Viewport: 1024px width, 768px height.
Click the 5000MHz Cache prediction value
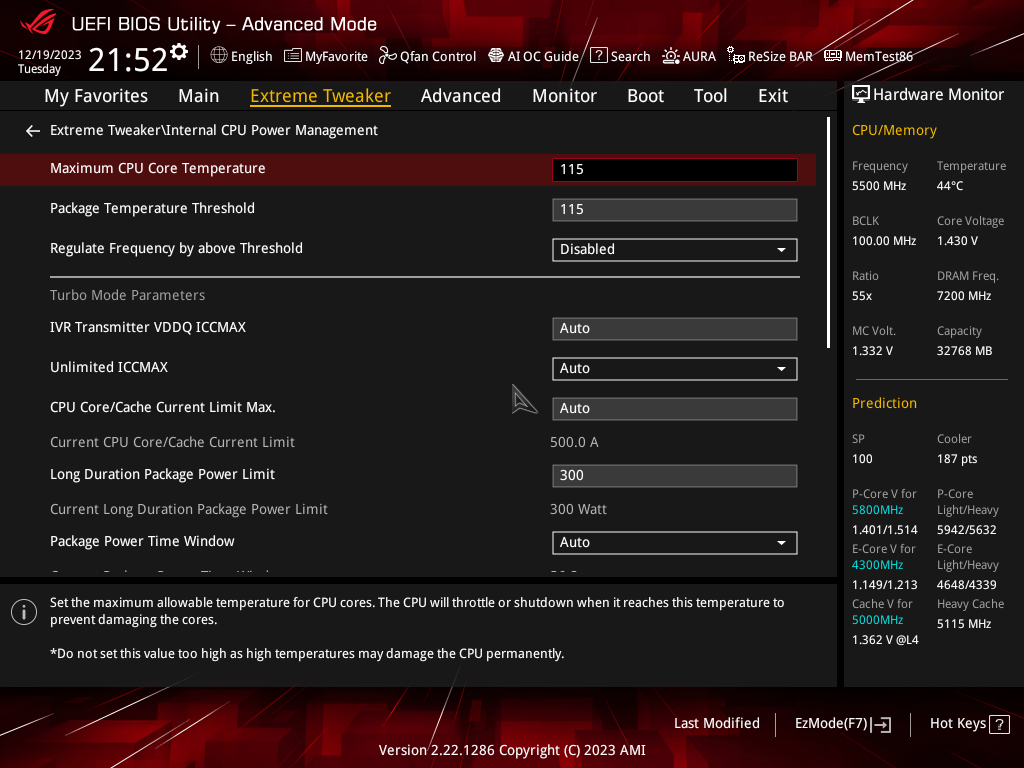pos(877,620)
